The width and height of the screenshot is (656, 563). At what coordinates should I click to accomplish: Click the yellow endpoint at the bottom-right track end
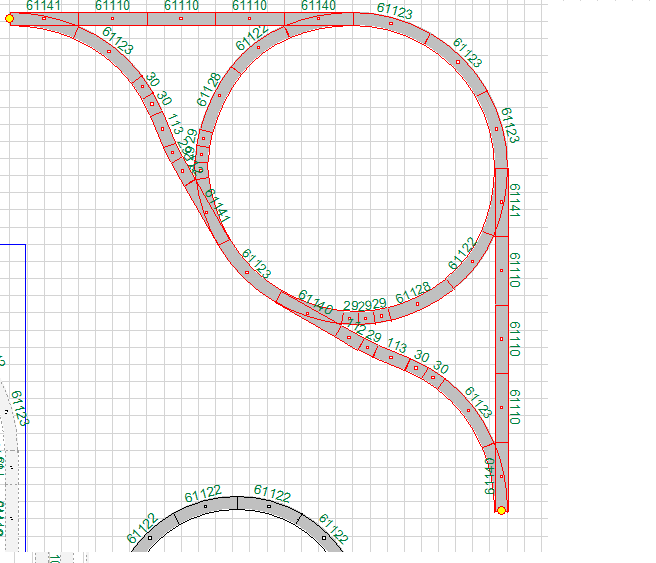click(x=501, y=510)
